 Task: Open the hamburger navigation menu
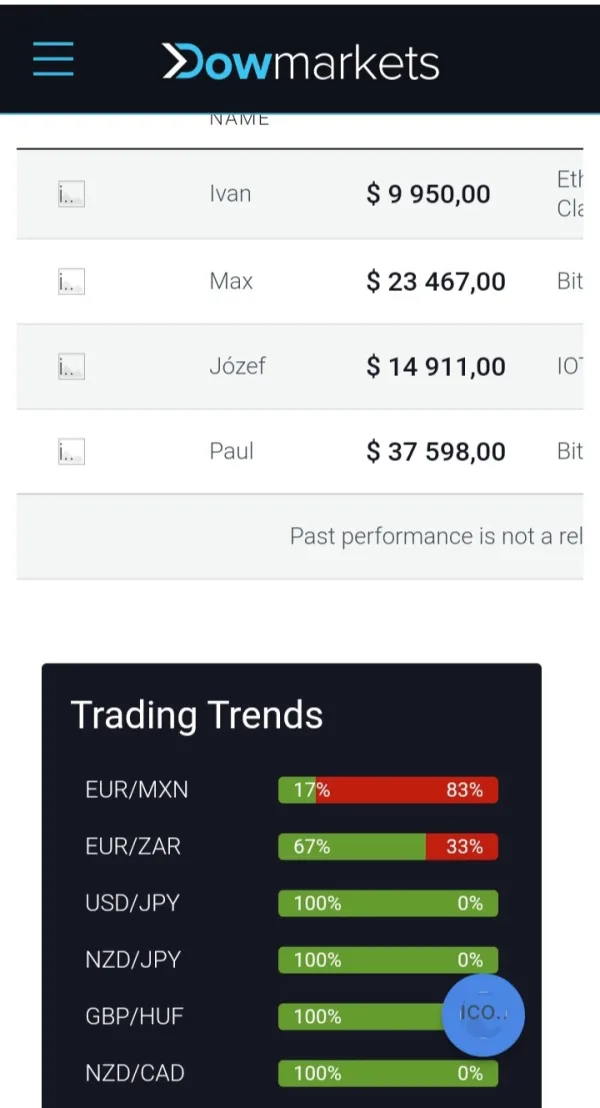click(53, 60)
